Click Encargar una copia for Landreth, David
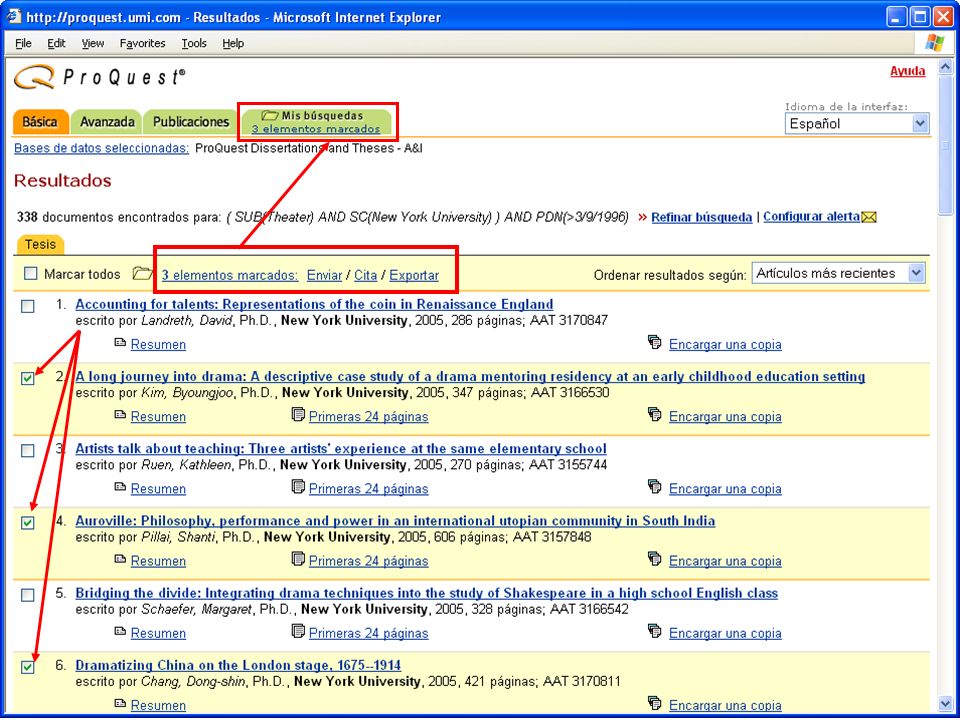The image size is (960, 720). tap(725, 344)
